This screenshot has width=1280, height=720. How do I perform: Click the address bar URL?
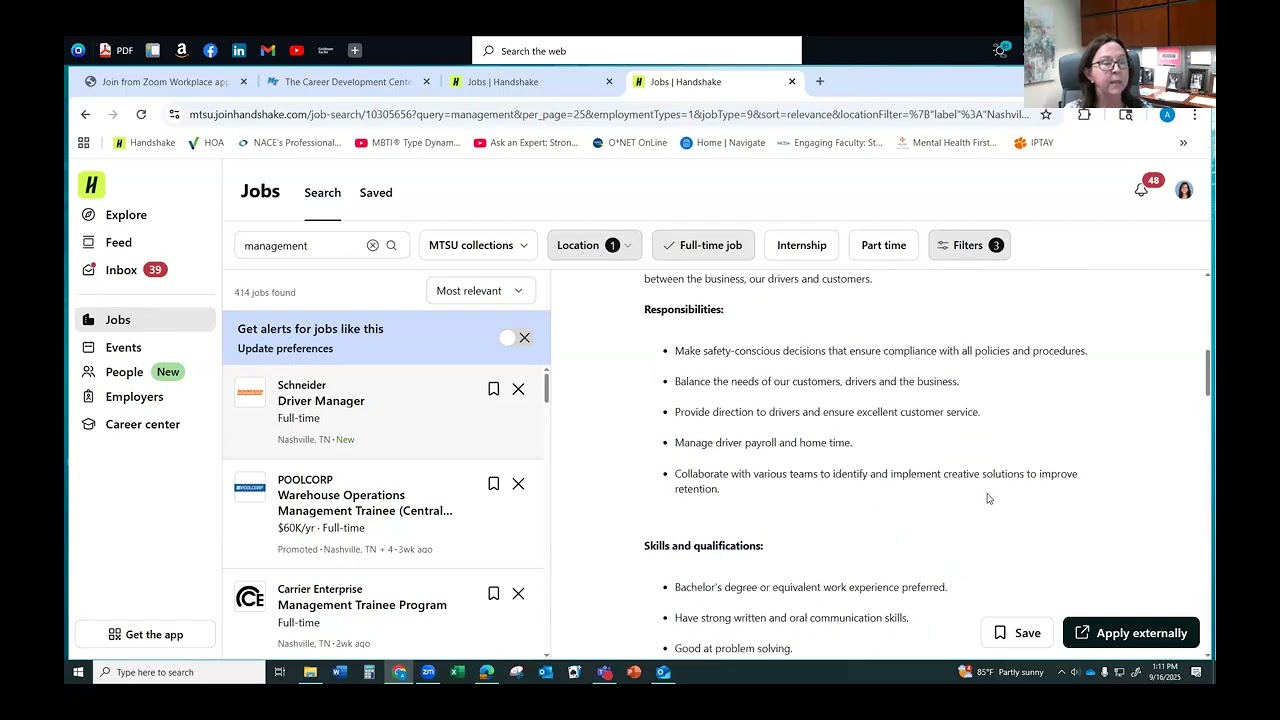coord(608,115)
